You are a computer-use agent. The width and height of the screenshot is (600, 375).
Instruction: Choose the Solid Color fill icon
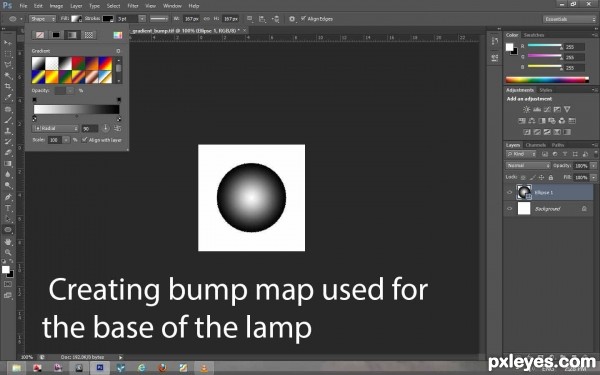(56, 35)
